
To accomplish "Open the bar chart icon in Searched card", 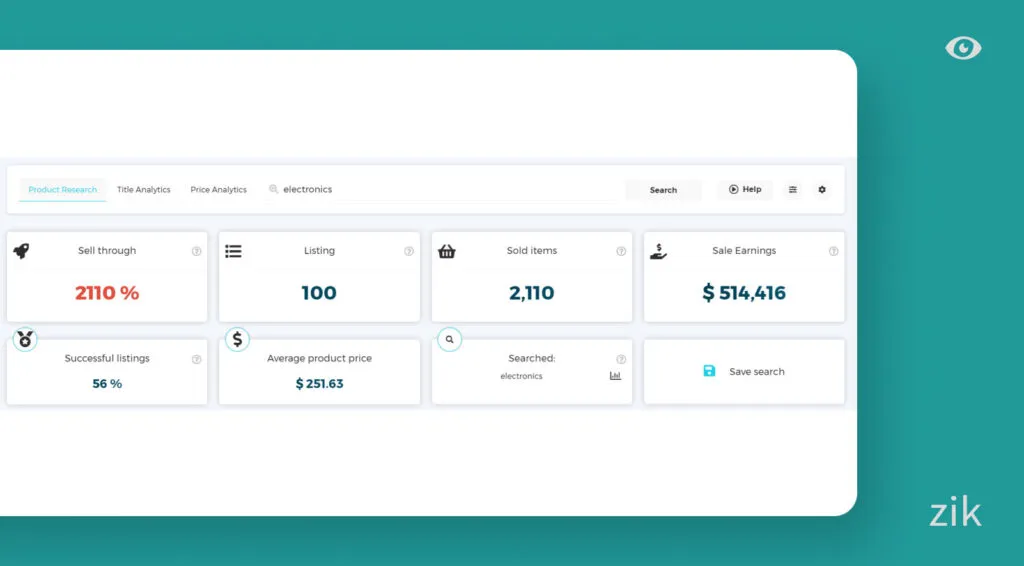I will (x=615, y=376).
